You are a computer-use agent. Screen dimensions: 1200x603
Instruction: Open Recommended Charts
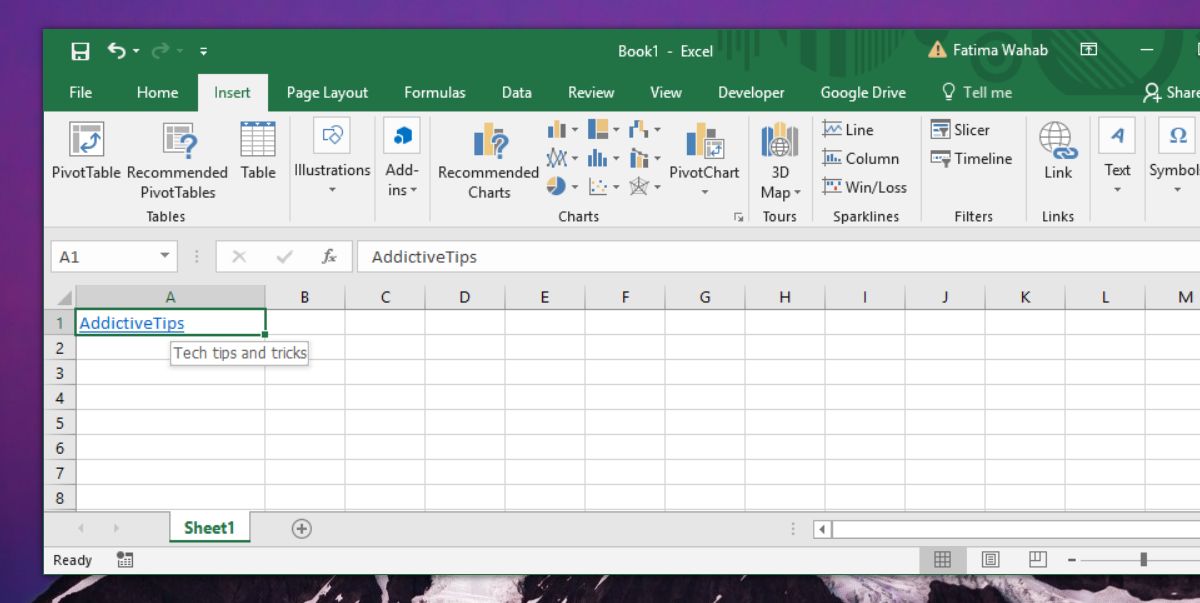point(489,160)
